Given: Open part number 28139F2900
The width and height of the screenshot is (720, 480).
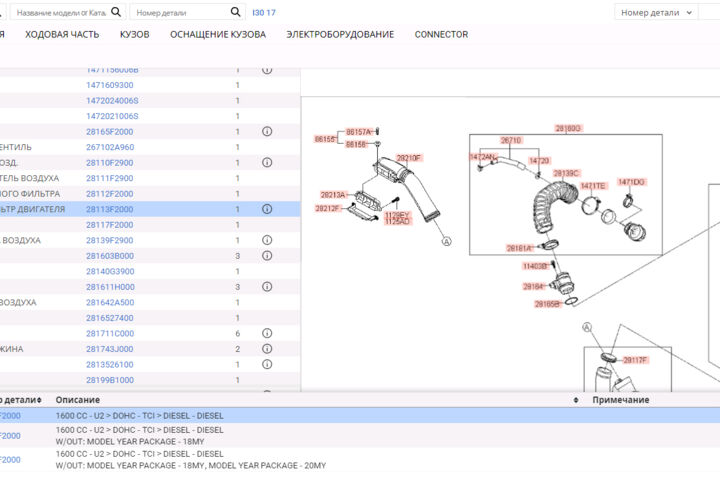Looking at the screenshot, I should [x=110, y=240].
